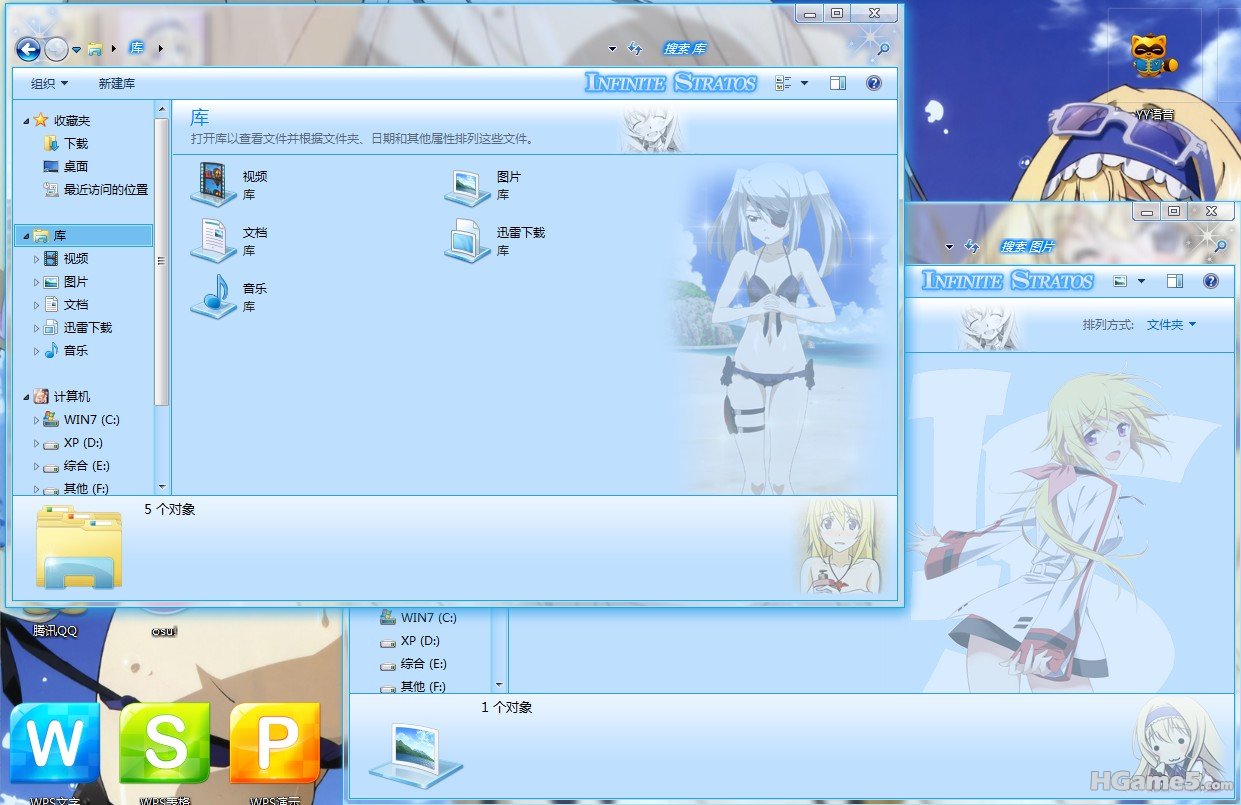Click the help icon in the 图片 window
The image size is (1241, 805).
tap(1211, 282)
